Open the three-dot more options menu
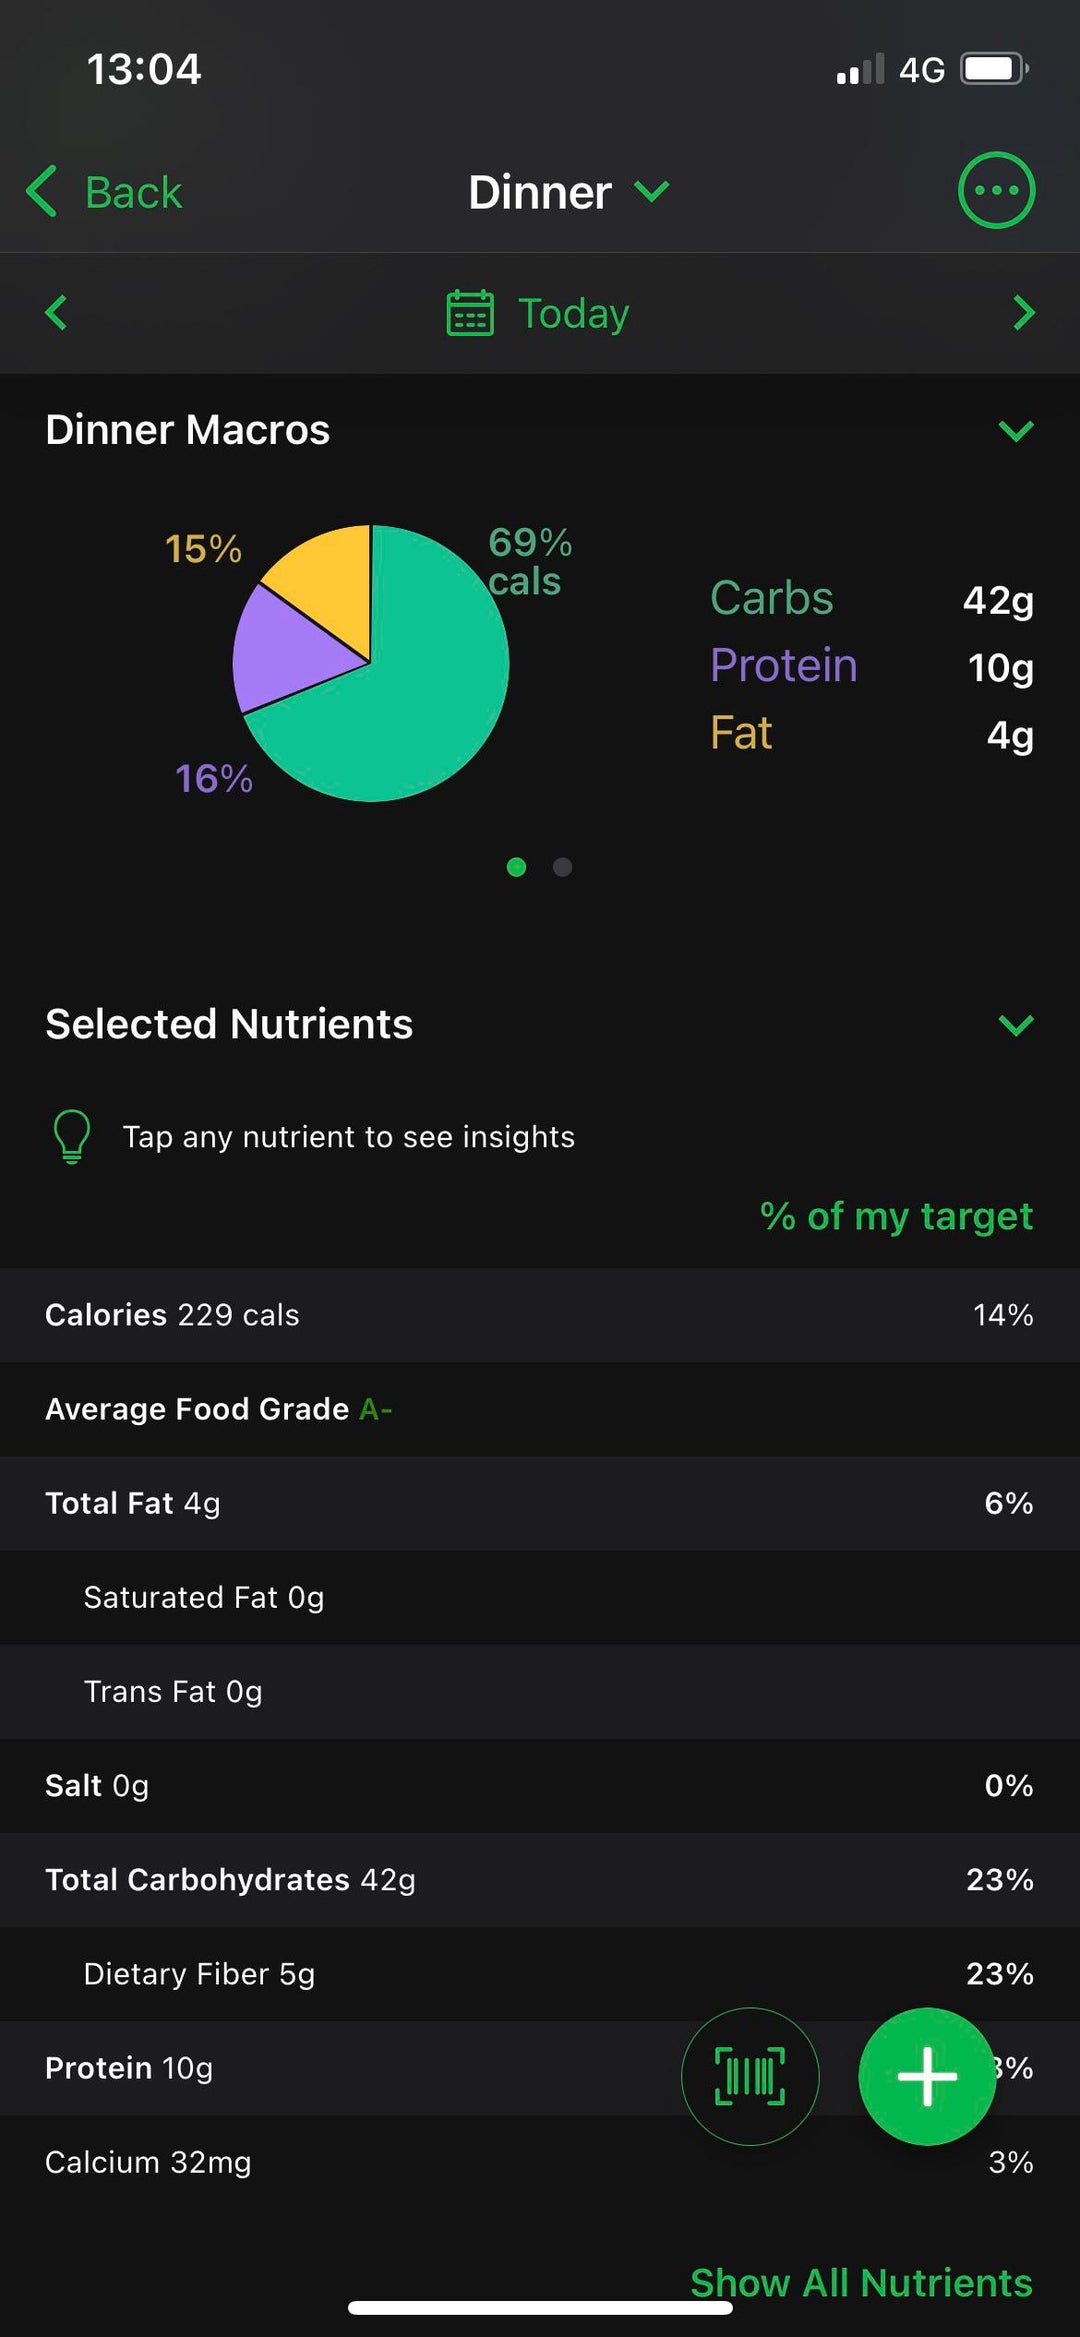This screenshot has width=1080, height=2337. [x=996, y=190]
